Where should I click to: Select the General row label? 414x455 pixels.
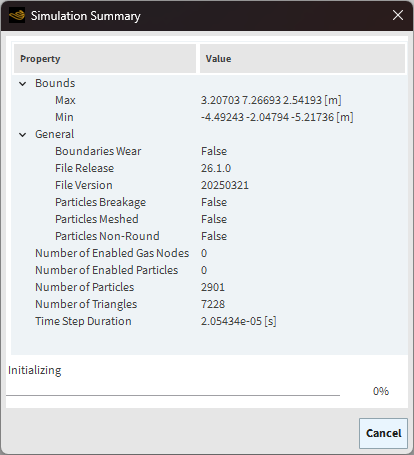tap(54, 134)
